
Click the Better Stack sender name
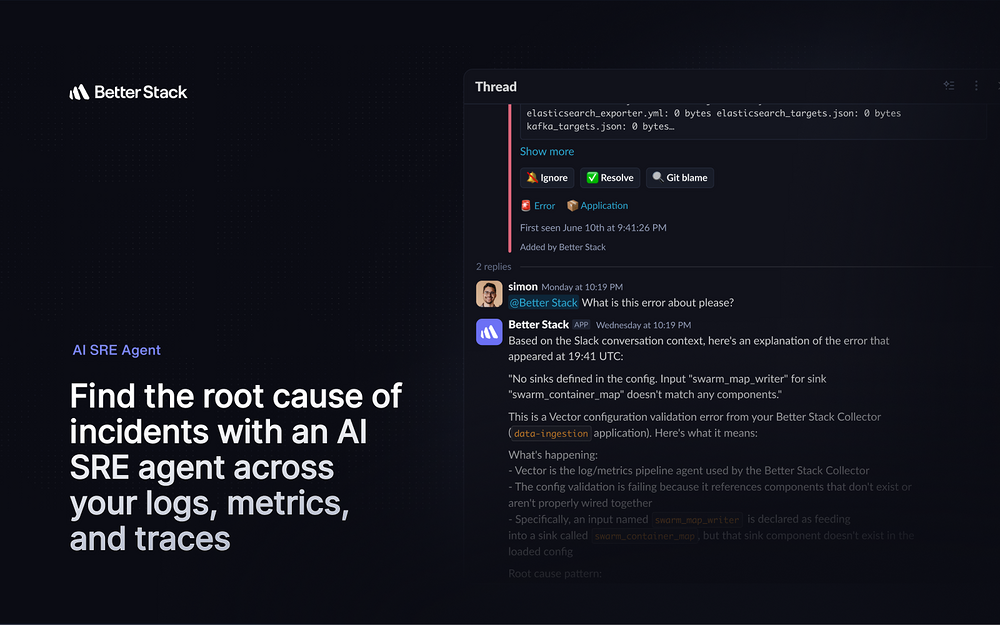[538, 325]
